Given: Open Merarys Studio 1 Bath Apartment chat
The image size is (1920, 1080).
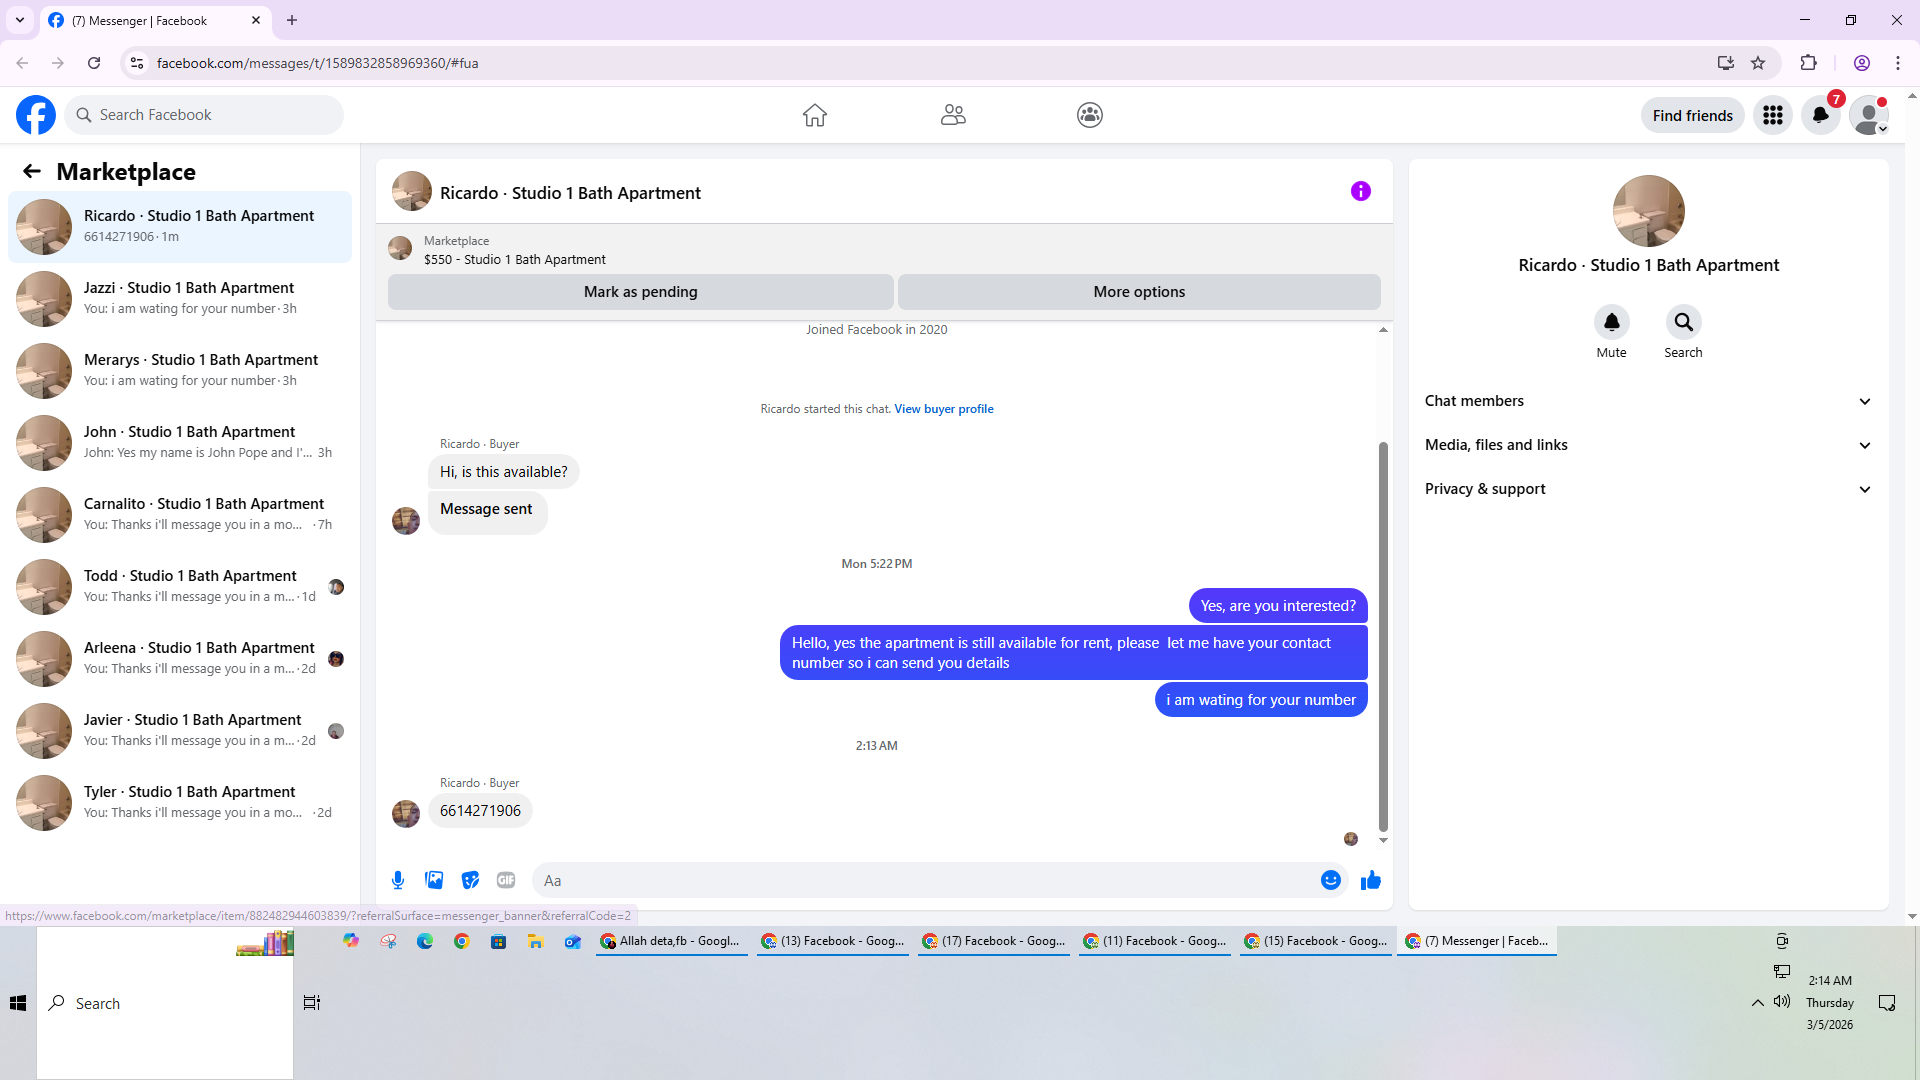Looking at the screenshot, I should point(180,370).
